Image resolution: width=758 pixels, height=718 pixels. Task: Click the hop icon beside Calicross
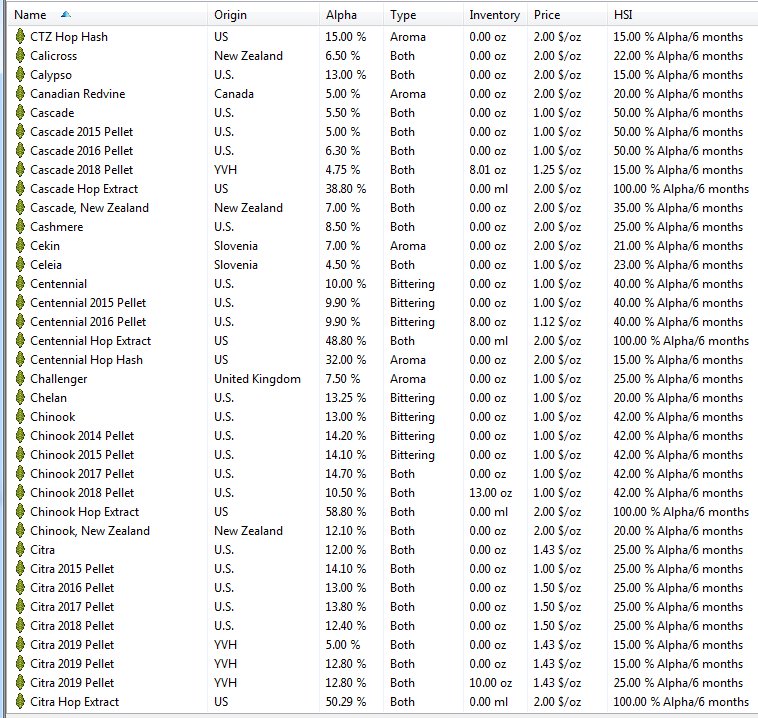coord(20,56)
